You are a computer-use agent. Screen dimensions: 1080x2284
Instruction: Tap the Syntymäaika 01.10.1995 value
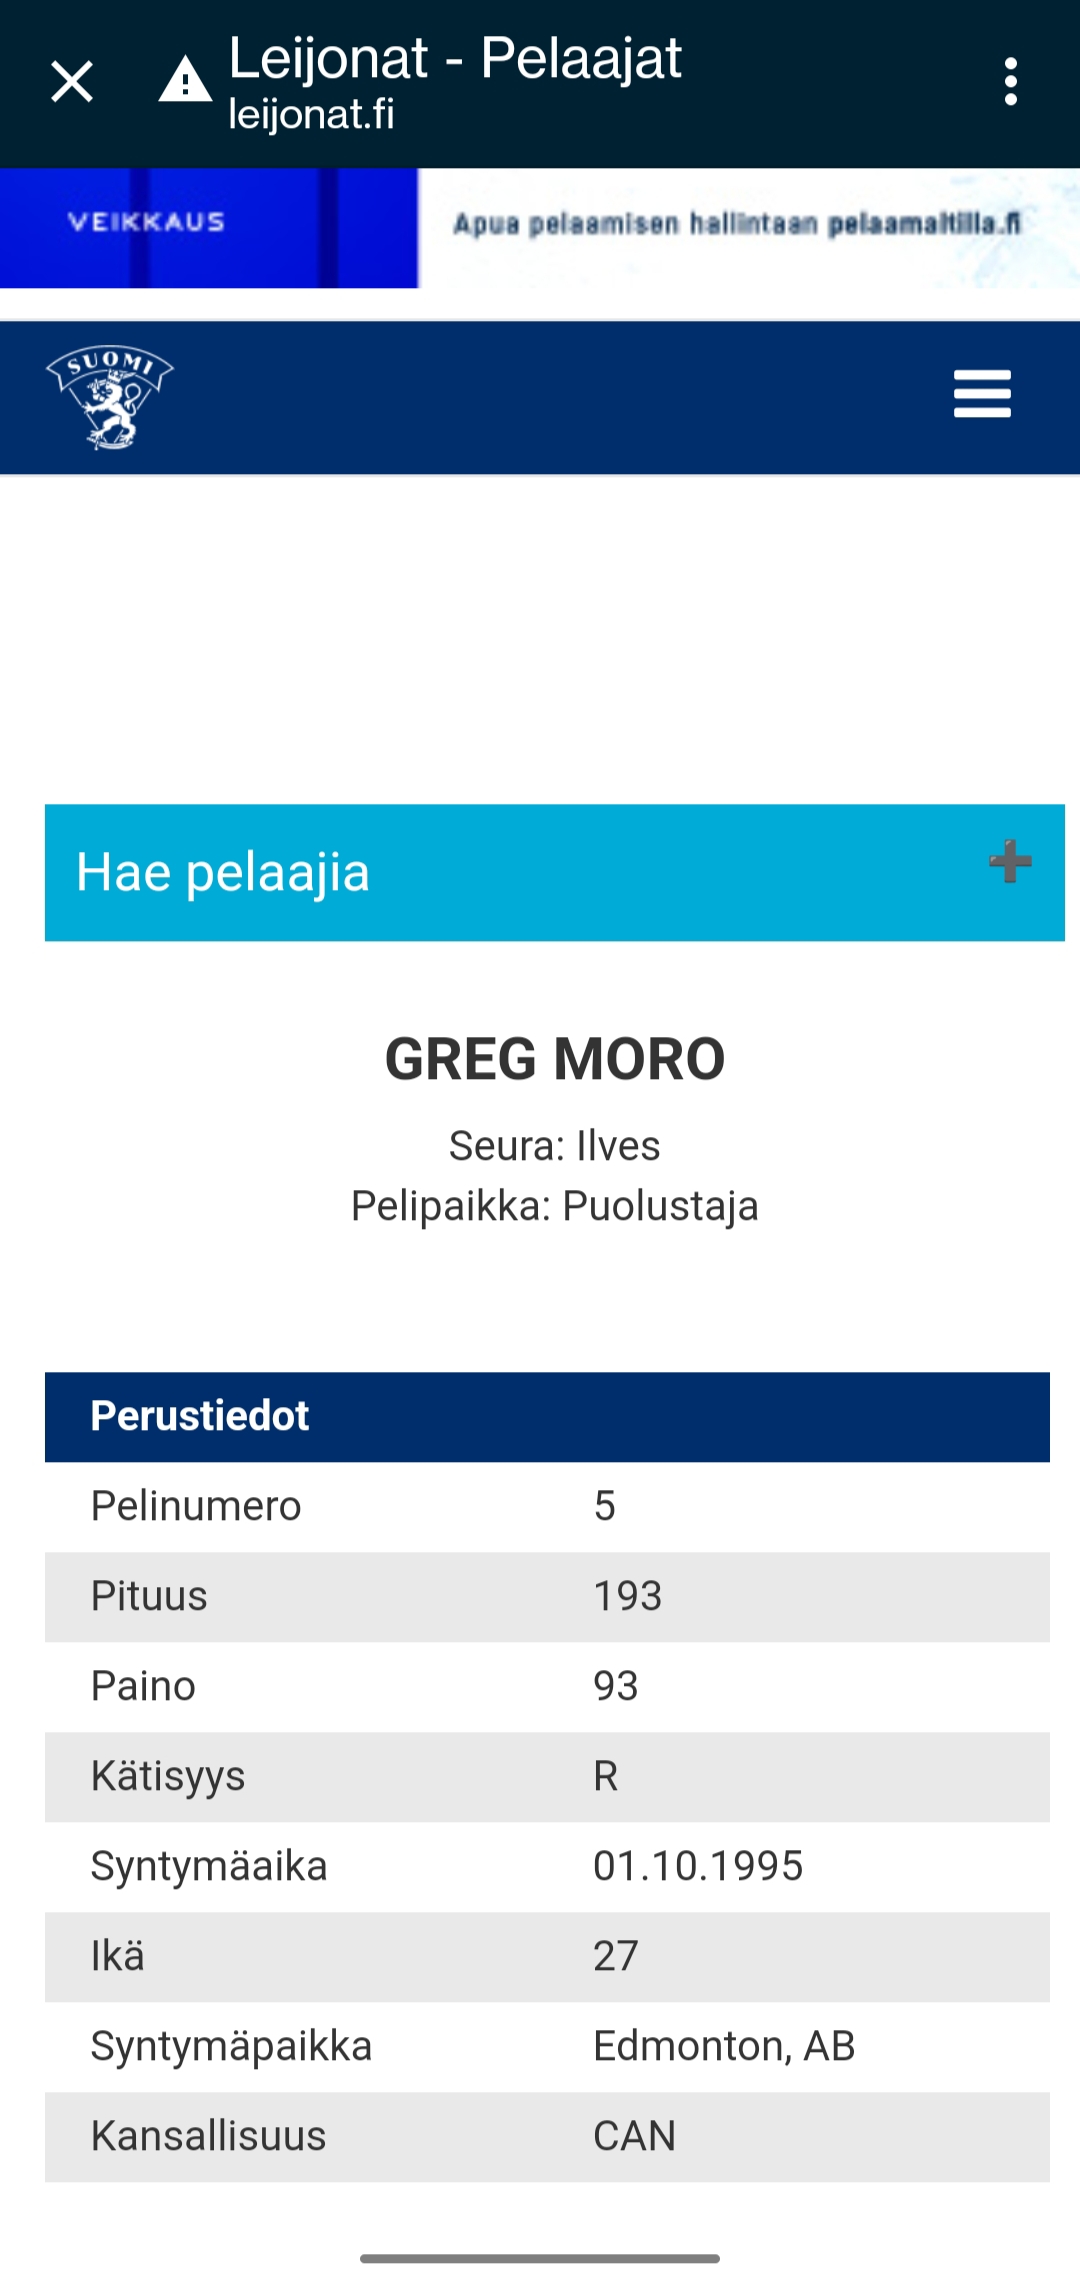tap(698, 1867)
